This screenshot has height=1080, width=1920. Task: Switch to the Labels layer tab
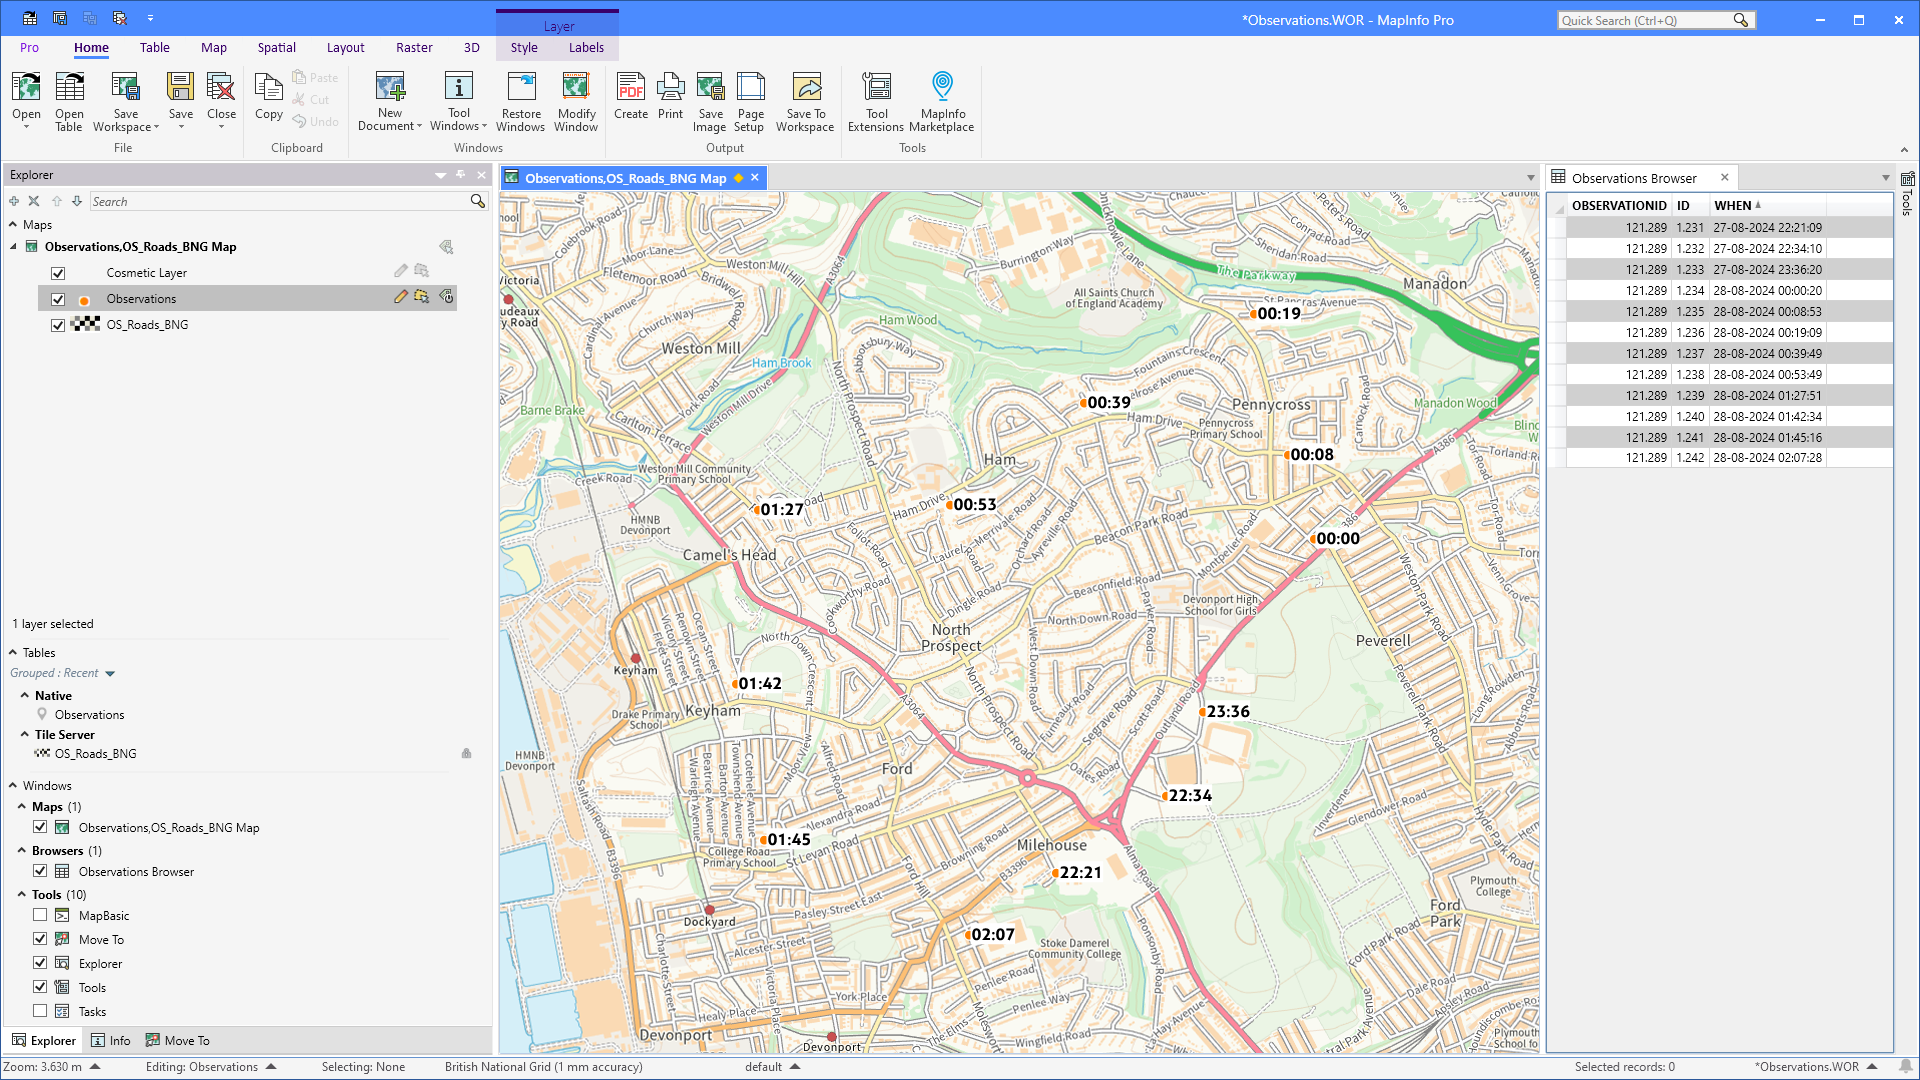[586, 47]
